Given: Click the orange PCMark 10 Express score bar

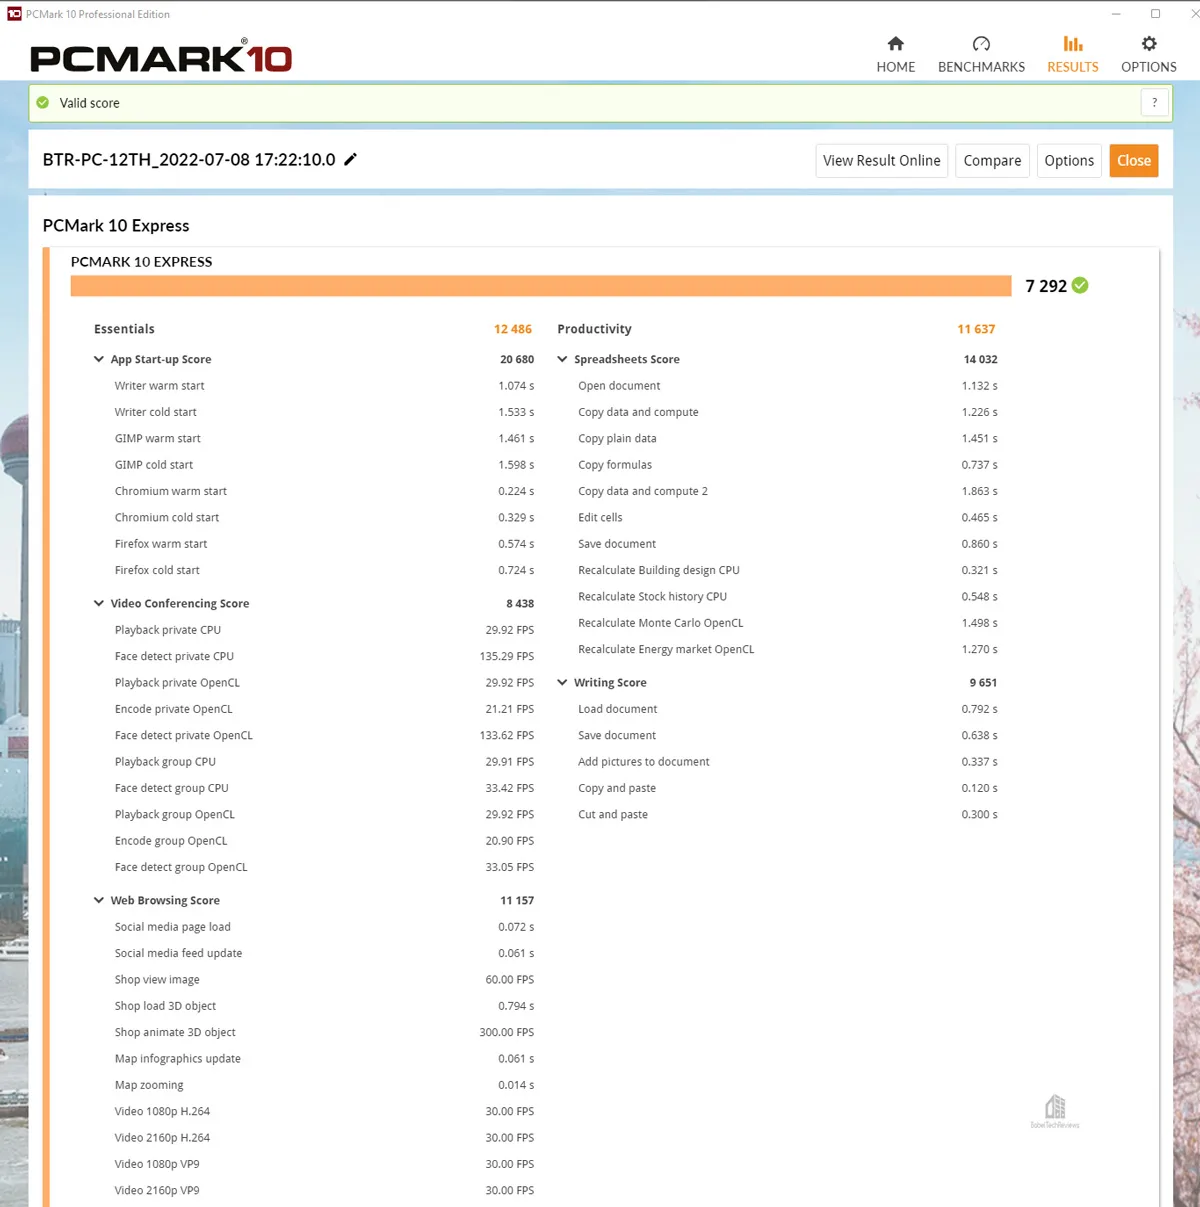Looking at the screenshot, I should point(541,286).
